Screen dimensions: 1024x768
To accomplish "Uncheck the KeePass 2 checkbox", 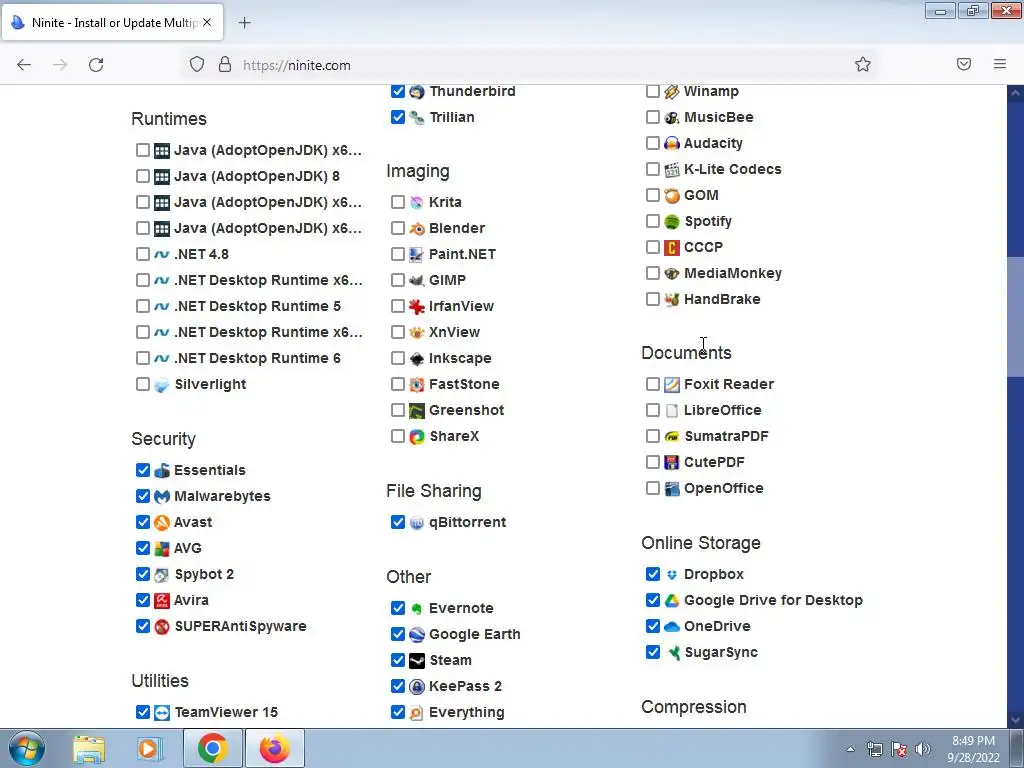I will (x=398, y=686).
